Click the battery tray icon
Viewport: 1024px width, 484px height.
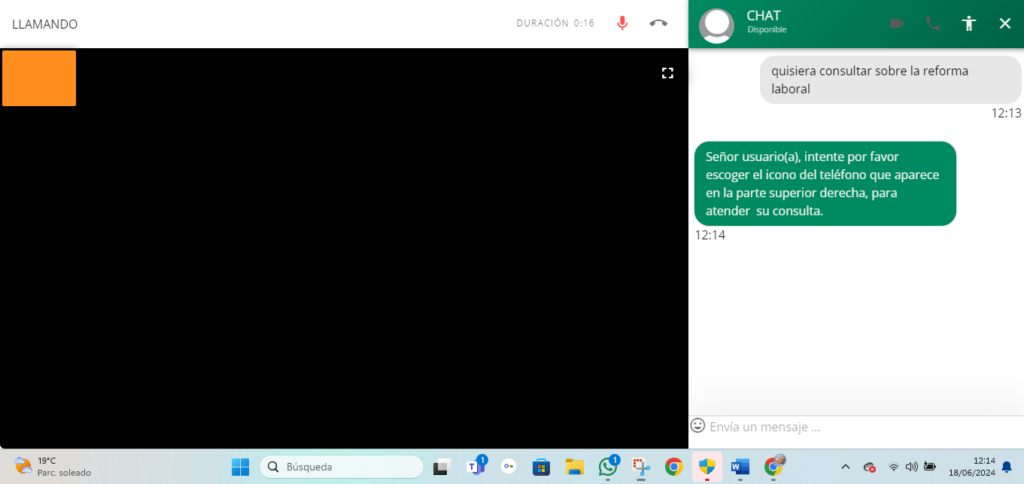point(930,467)
